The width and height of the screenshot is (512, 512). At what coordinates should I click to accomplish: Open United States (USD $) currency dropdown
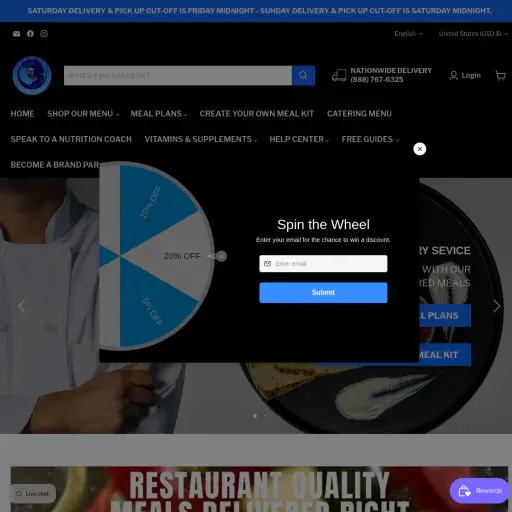pyautogui.click(x=473, y=34)
